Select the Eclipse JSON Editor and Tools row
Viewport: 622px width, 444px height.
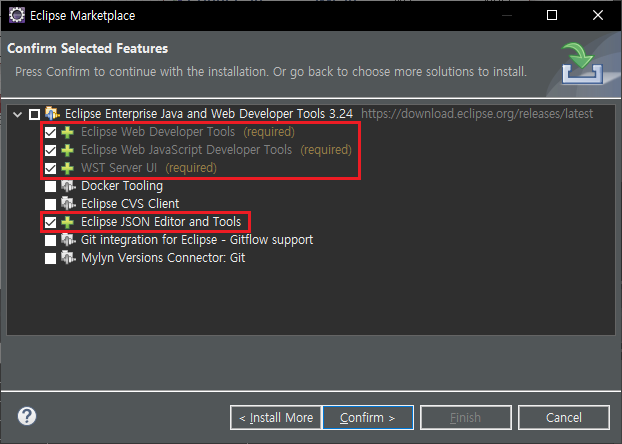[161, 222]
